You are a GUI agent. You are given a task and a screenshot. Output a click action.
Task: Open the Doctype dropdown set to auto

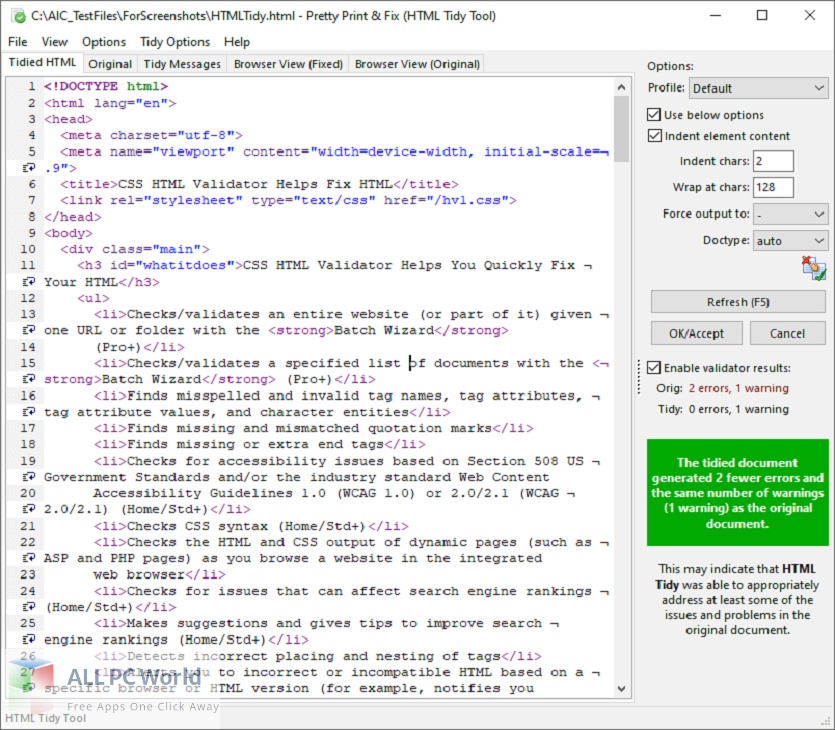pos(790,239)
